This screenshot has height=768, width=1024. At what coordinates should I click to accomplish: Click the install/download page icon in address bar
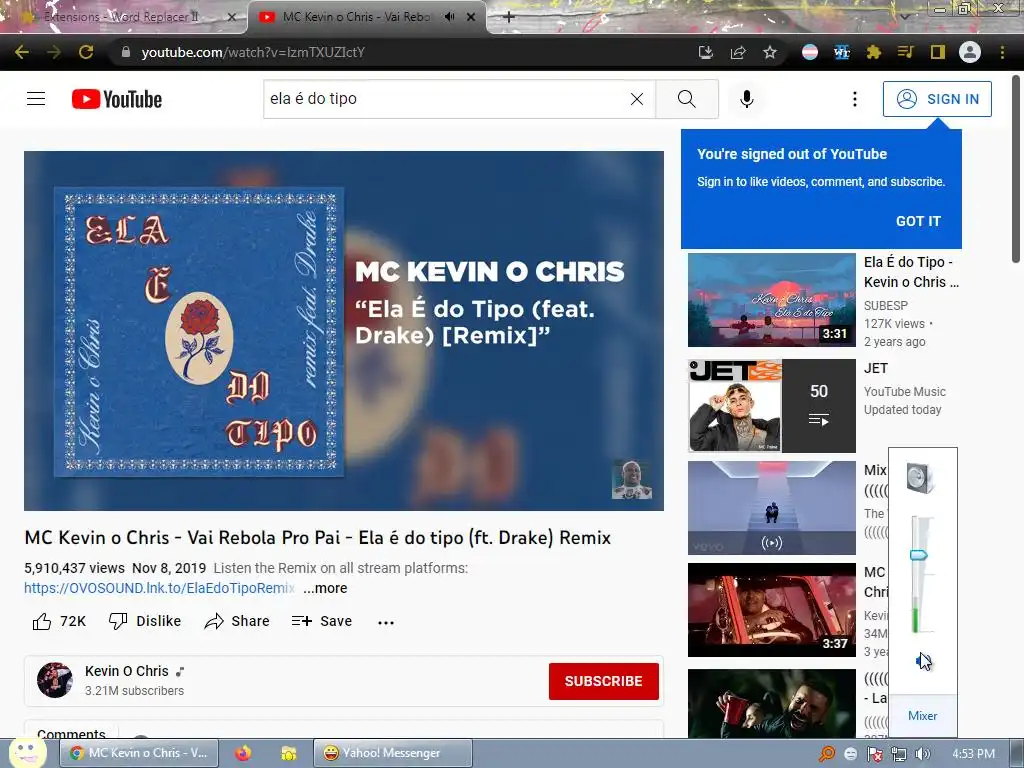coord(705,52)
